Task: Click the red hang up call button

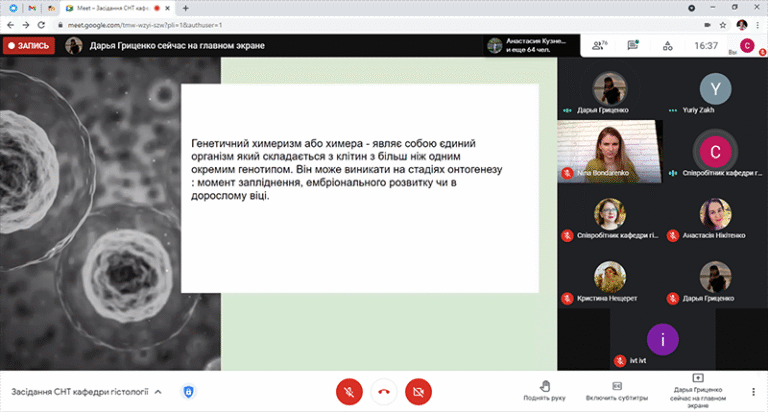Action: coord(383,390)
